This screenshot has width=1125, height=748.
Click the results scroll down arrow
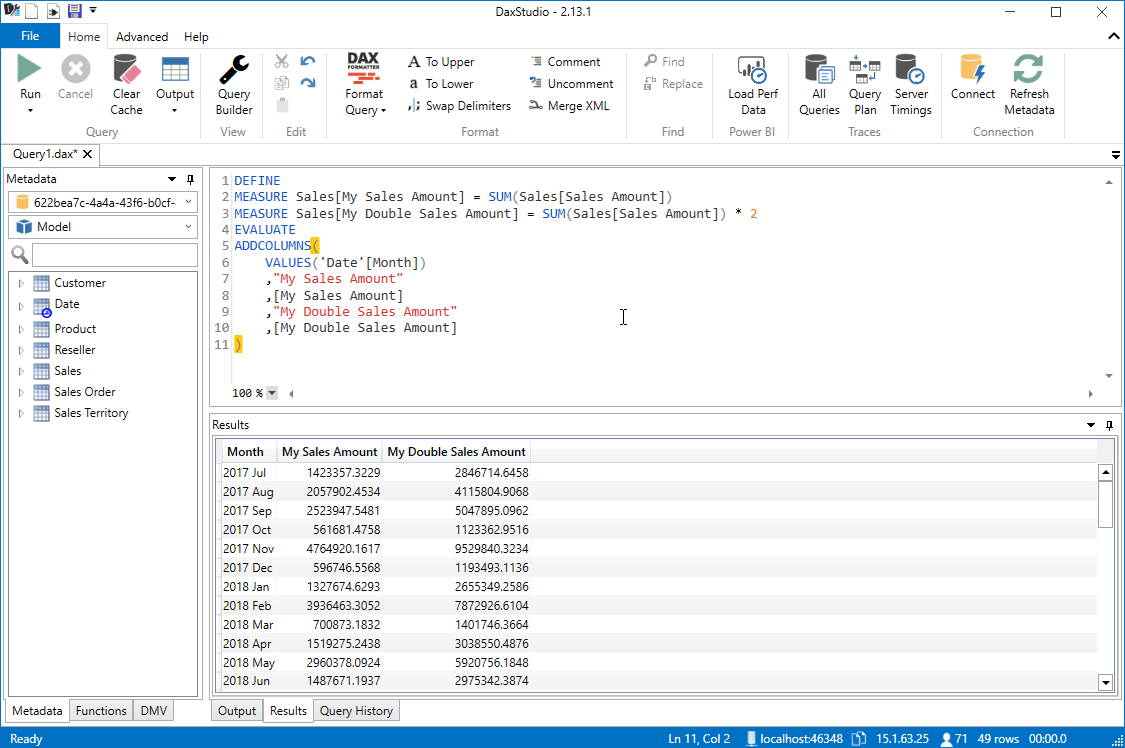(x=1105, y=683)
